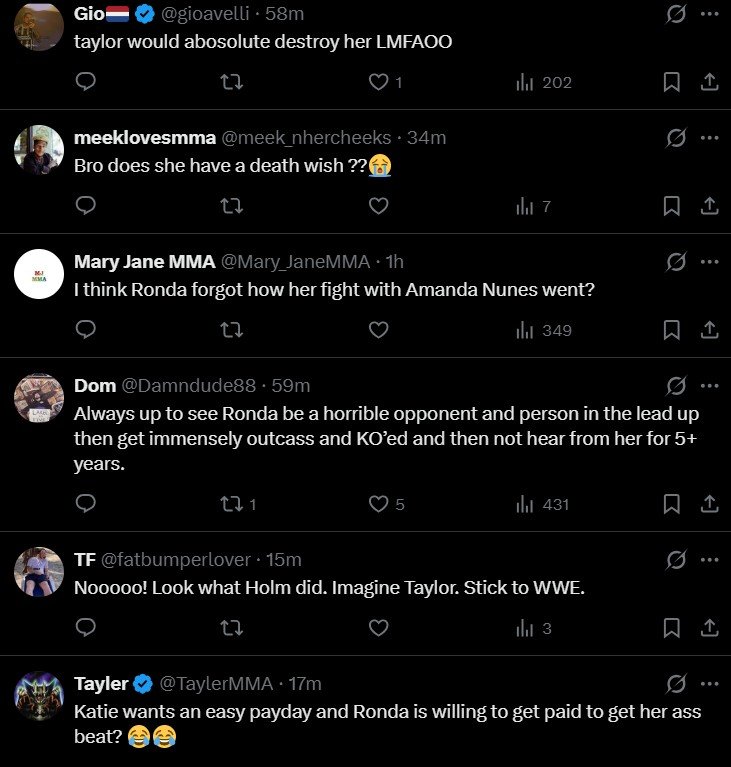Open Grok icon on Tayler's tweet
The width and height of the screenshot is (731, 767).
point(676,684)
